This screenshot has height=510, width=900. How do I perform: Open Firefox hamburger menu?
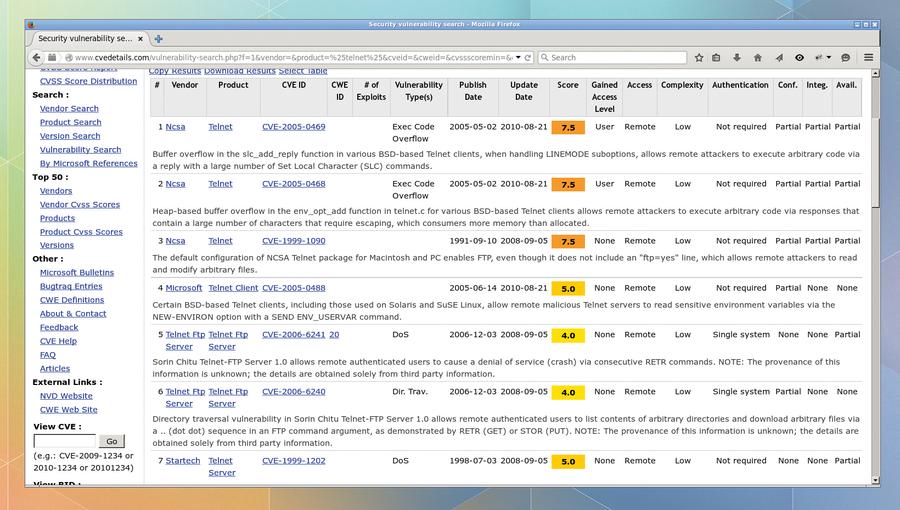point(868,57)
